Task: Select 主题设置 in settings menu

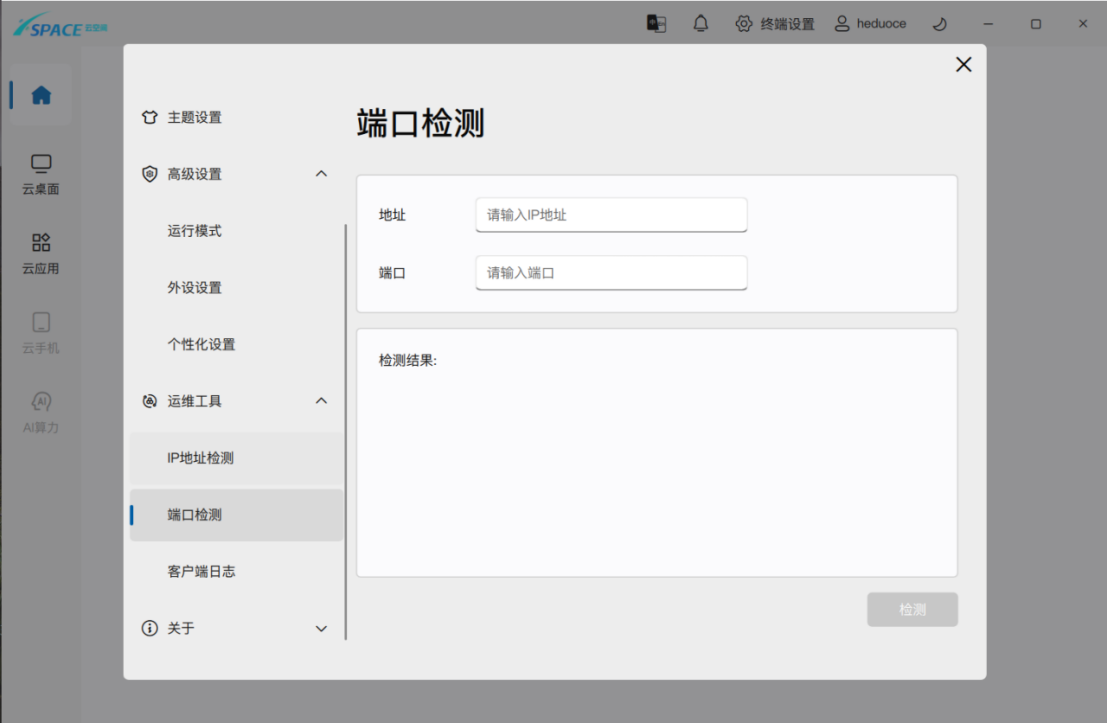Action: pyautogui.click(x=194, y=118)
